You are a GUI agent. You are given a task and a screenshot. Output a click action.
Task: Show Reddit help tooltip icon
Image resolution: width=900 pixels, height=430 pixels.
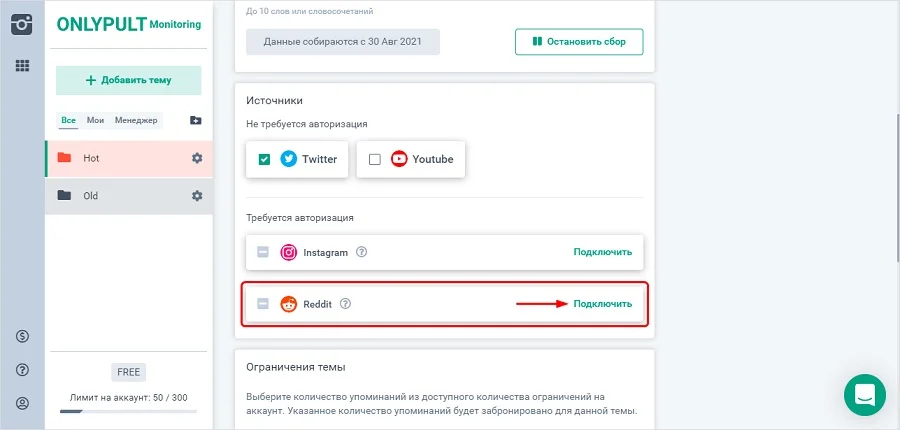click(346, 304)
